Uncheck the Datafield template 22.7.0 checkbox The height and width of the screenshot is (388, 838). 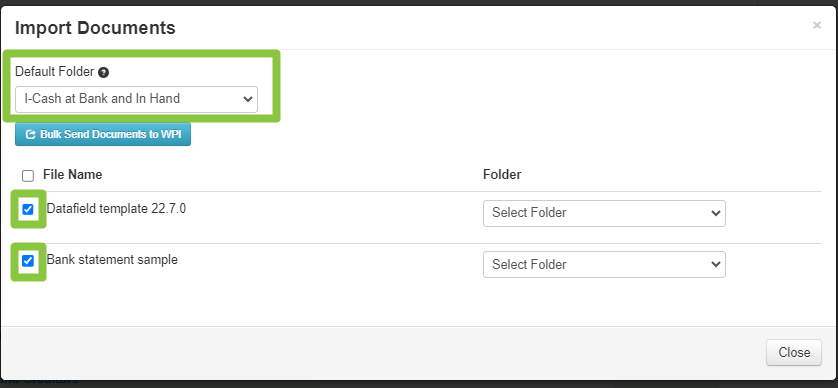coord(28,209)
